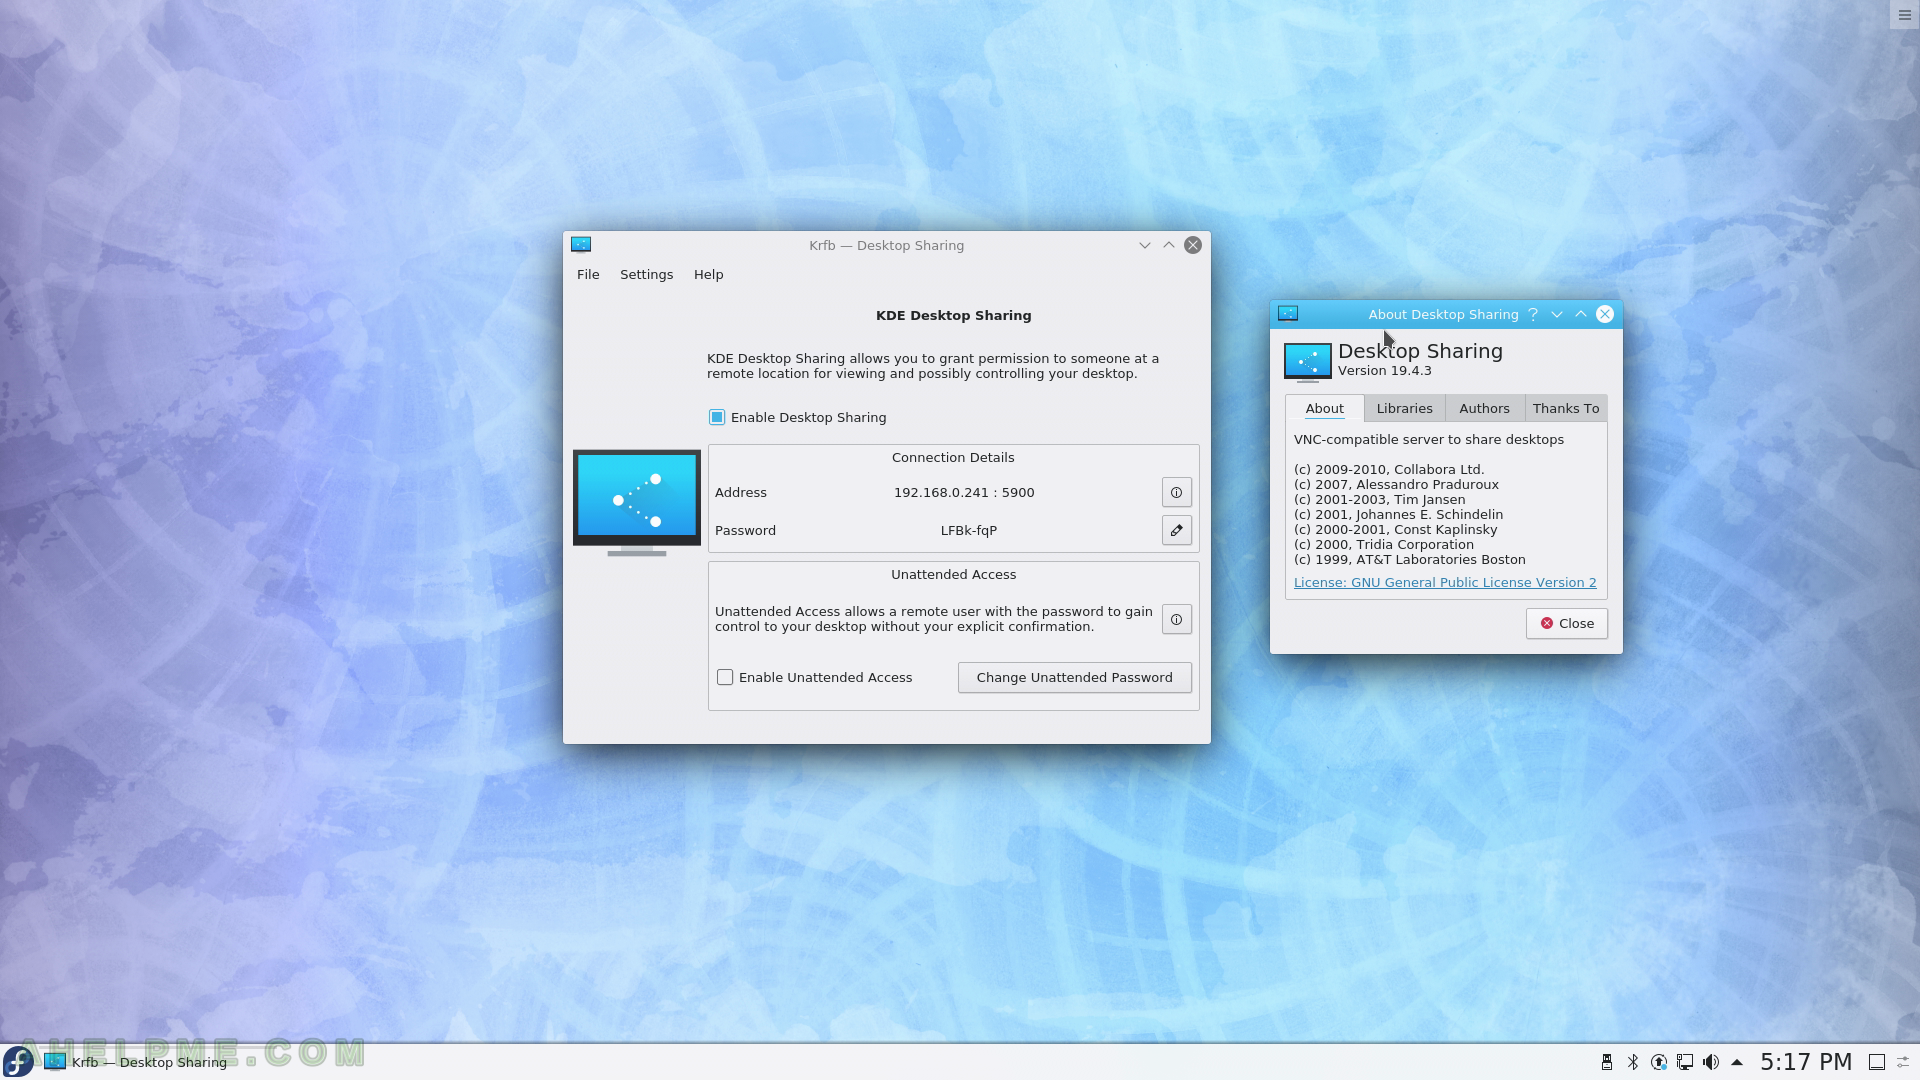The width and height of the screenshot is (1920, 1080).
Task: Open the File menu
Action: tap(588, 274)
